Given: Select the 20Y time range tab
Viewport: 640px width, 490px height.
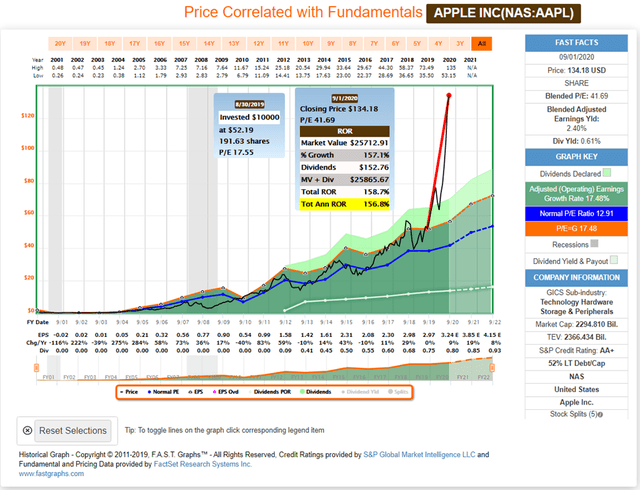Looking at the screenshot, I should coord(61,44).
